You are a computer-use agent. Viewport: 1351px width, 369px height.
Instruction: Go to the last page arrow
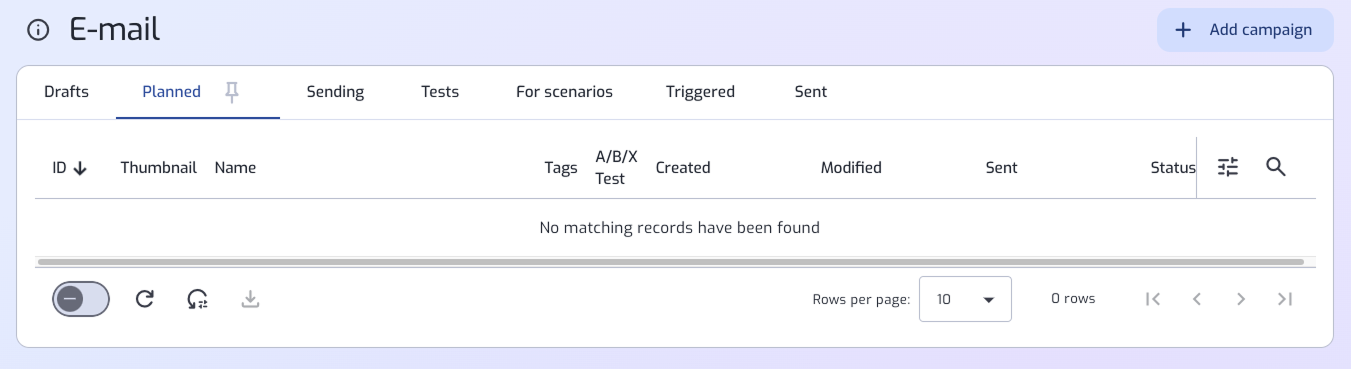click(1285, 298)
